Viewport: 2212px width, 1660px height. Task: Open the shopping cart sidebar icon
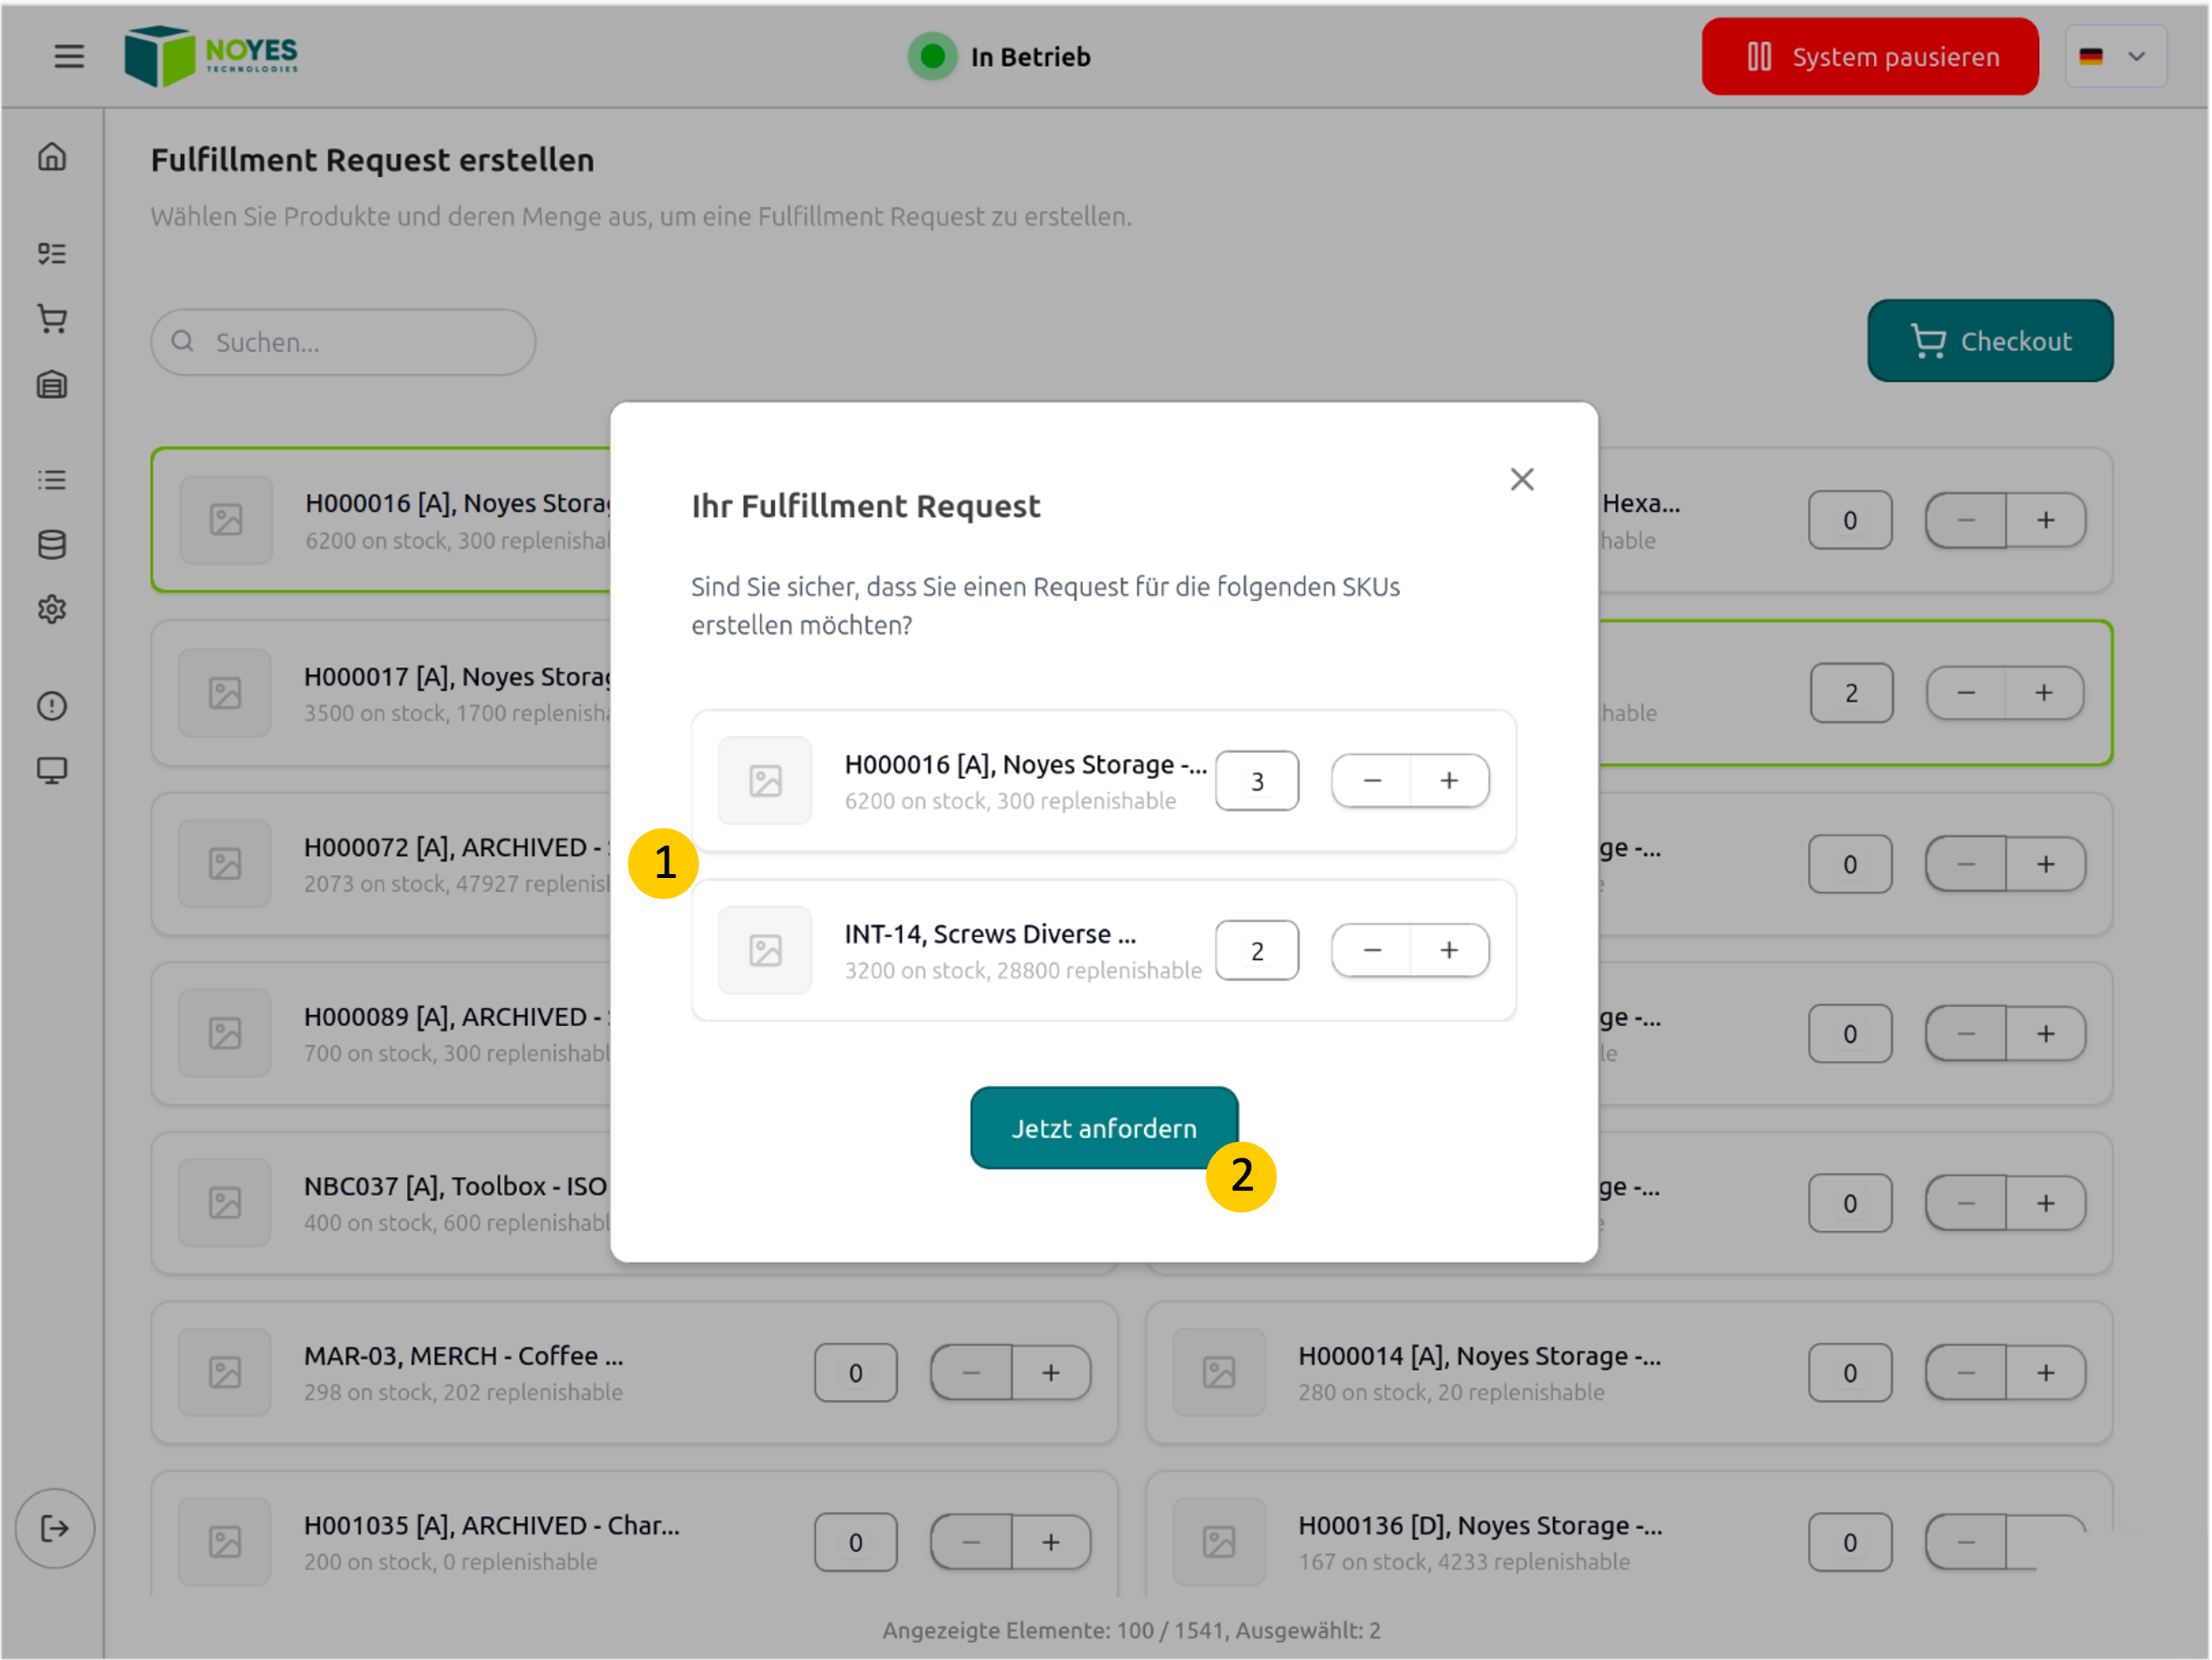(x=52, y=319)
